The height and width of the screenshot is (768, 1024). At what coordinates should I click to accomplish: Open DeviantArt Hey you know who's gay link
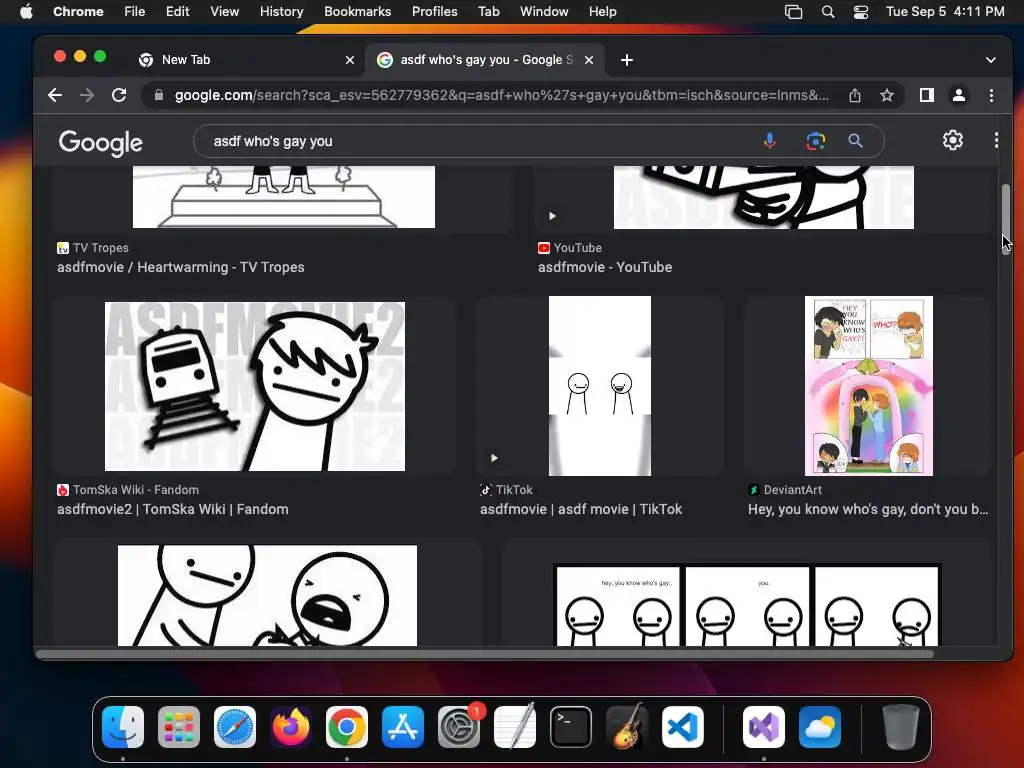868,509
